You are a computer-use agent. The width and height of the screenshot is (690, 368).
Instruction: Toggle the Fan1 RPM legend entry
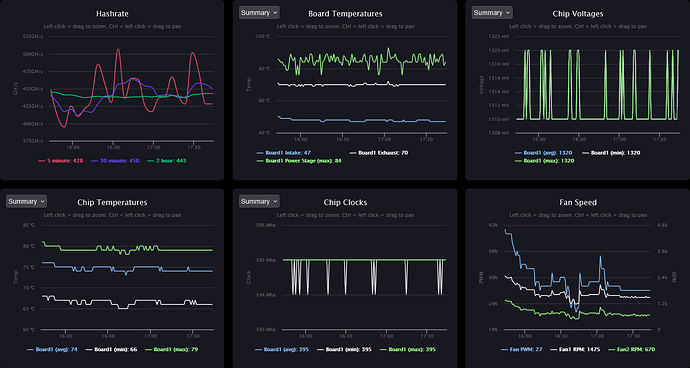(x=576, y=350)
